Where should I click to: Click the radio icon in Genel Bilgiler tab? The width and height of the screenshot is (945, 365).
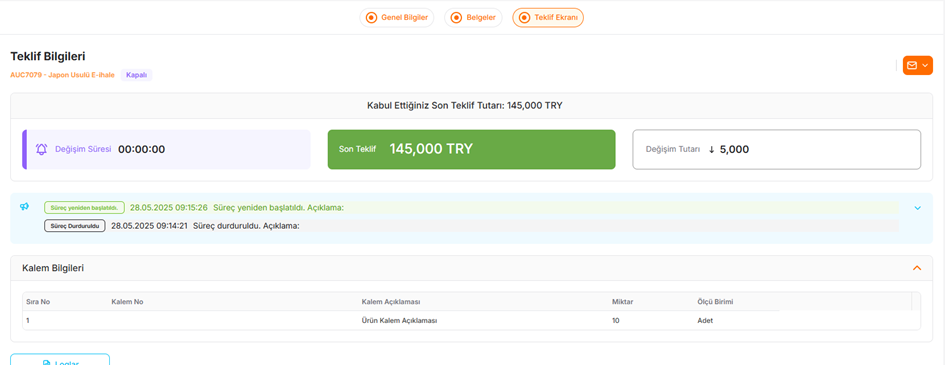[x=371, y=17]
